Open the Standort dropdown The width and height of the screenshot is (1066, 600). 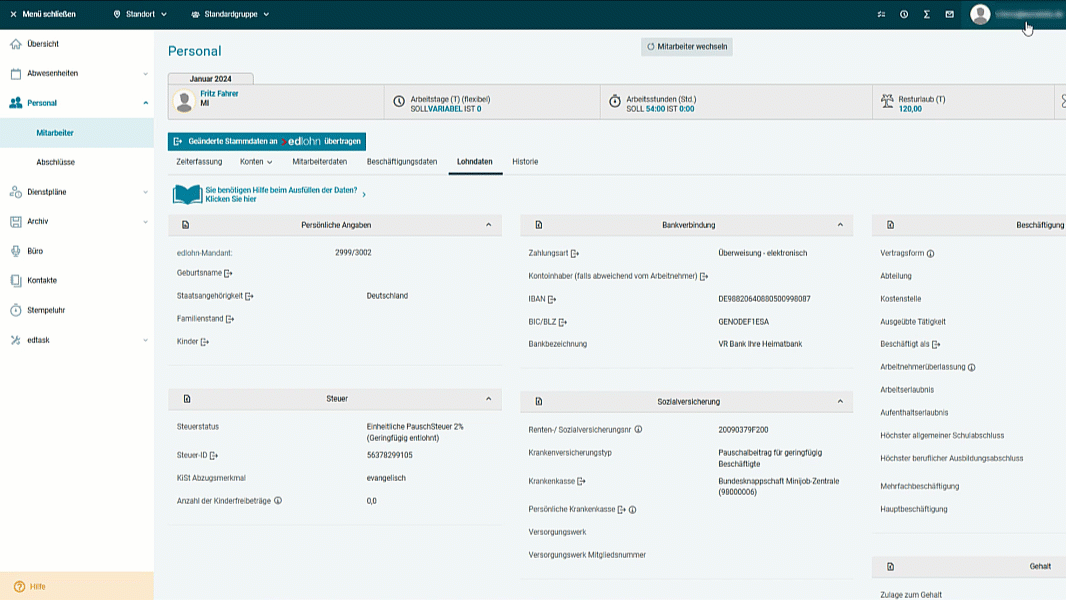140,14
